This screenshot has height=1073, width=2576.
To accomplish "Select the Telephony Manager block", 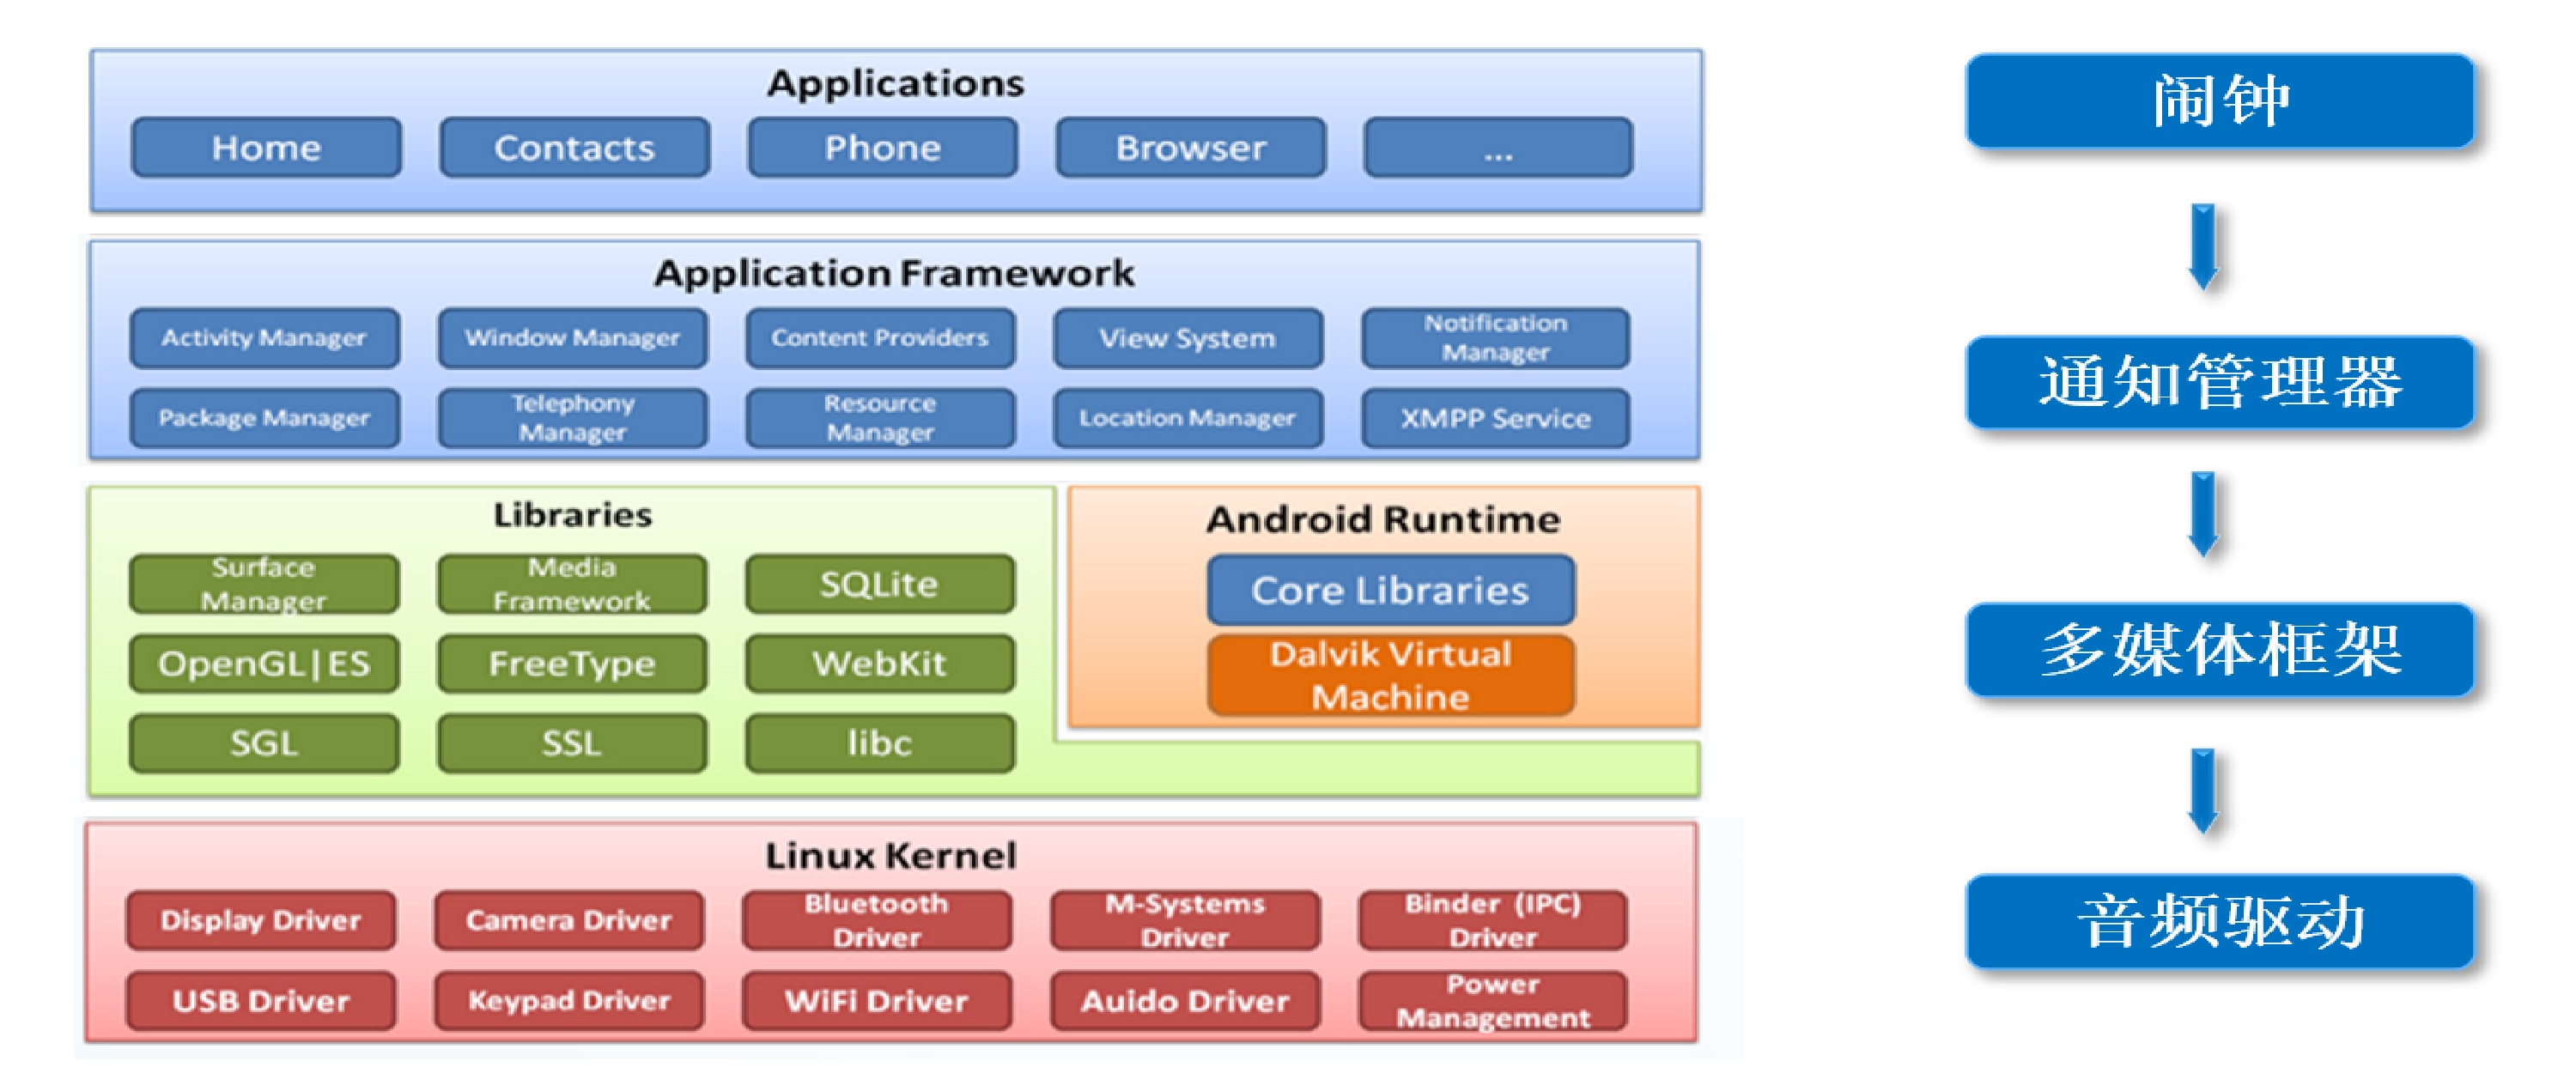I will [572, 418].
